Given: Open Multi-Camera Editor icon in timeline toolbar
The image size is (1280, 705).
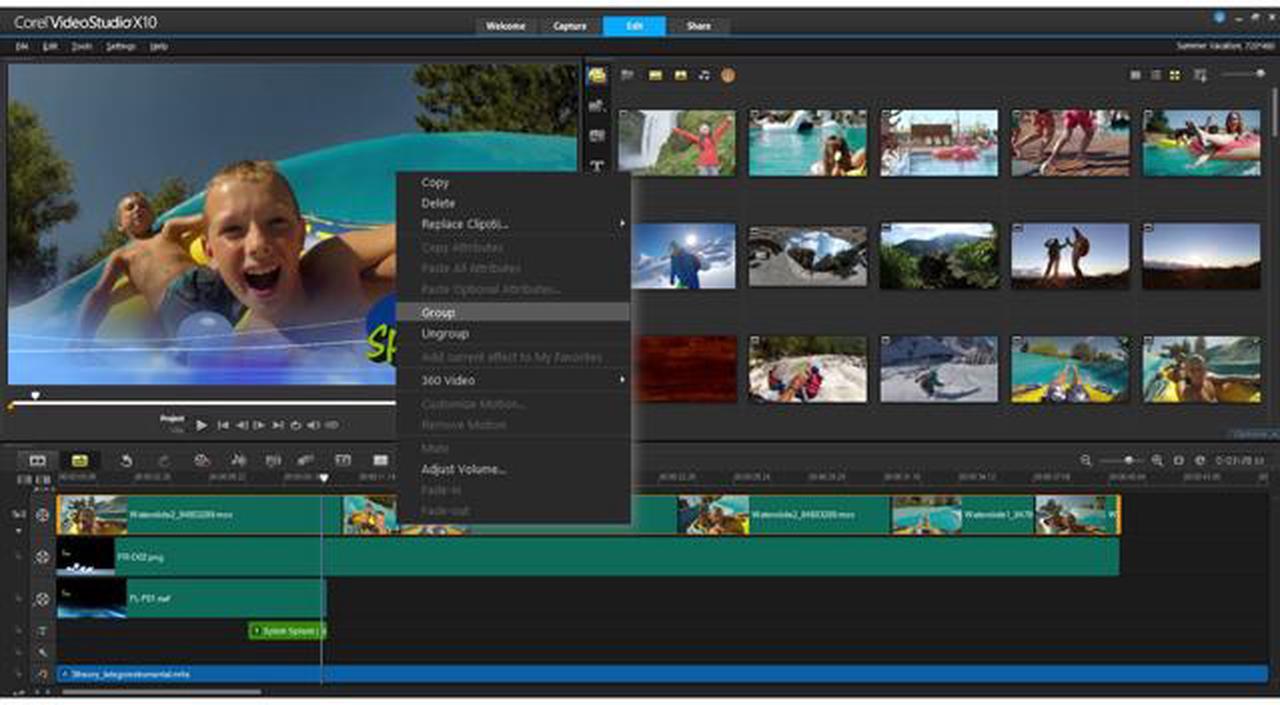Looking at the screenshot, I should pyautogui.click(x=380, y=460).
